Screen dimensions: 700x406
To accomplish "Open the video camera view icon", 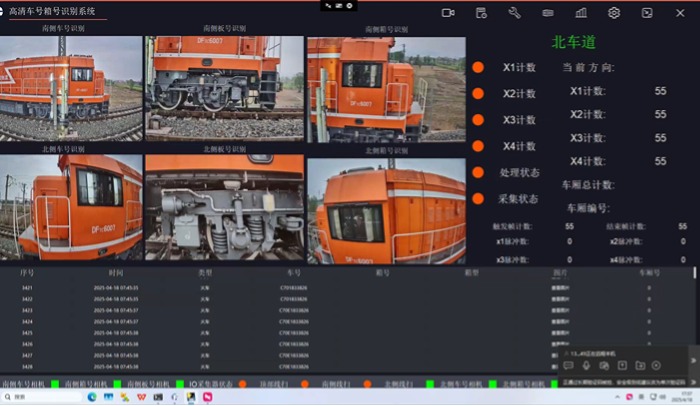I will coord(448,13).
